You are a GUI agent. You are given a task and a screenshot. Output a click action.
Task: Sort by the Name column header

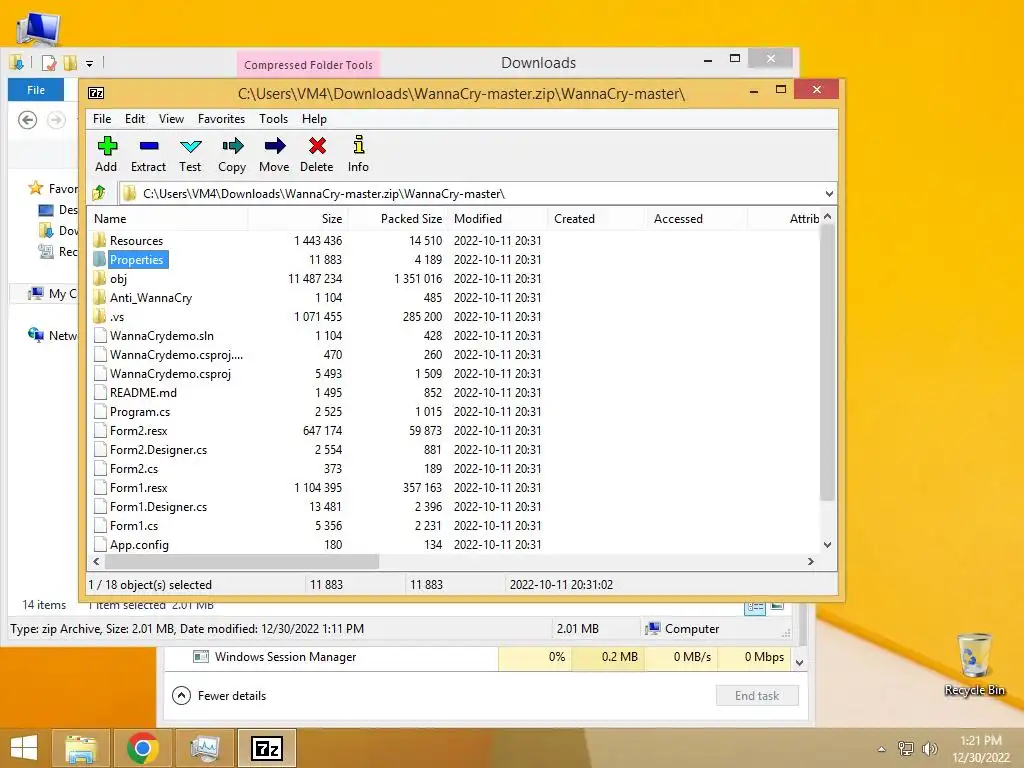click(168, 219)
